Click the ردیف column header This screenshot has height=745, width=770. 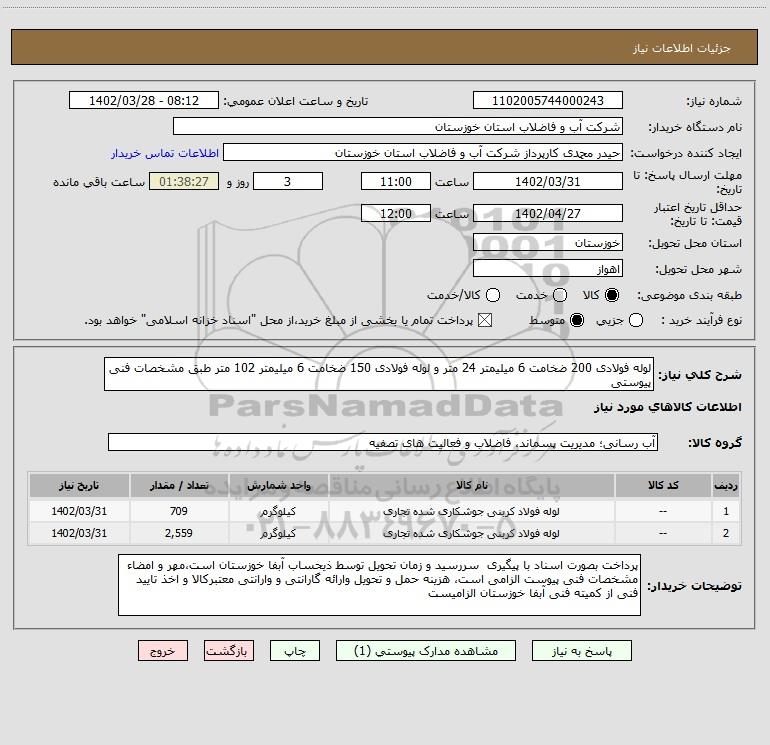726,485
